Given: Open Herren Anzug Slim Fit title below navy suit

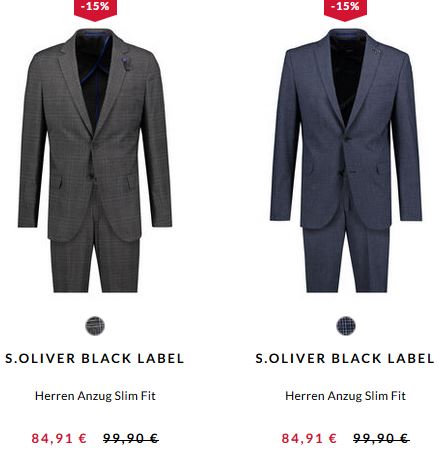Looking at the screenshot, I should tap(346, 396).
